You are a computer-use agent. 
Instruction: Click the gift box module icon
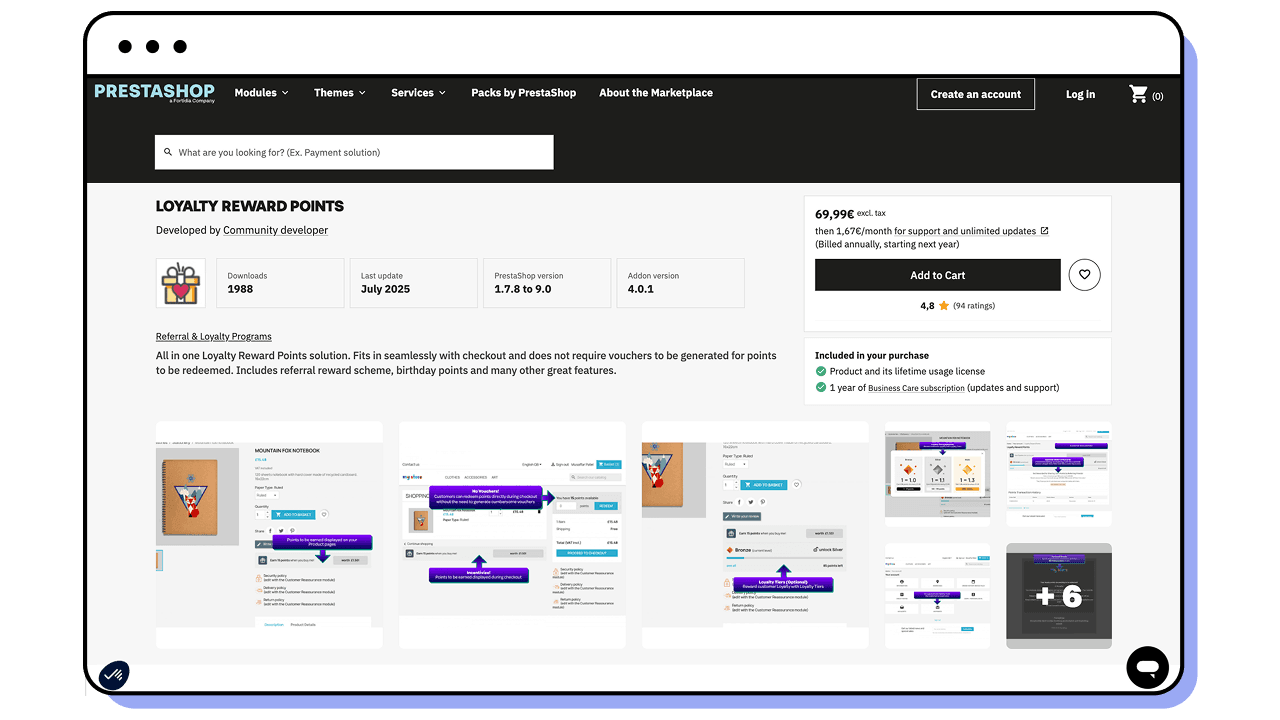[180, 283]
